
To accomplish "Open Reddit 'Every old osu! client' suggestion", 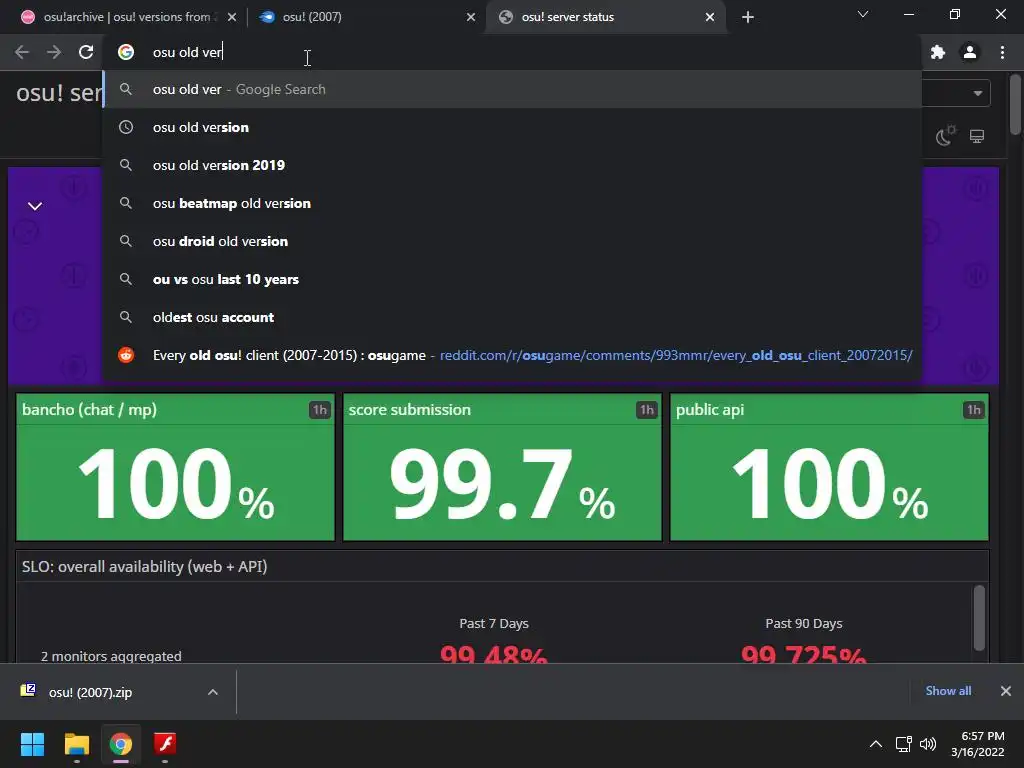I will pos(513,355).
